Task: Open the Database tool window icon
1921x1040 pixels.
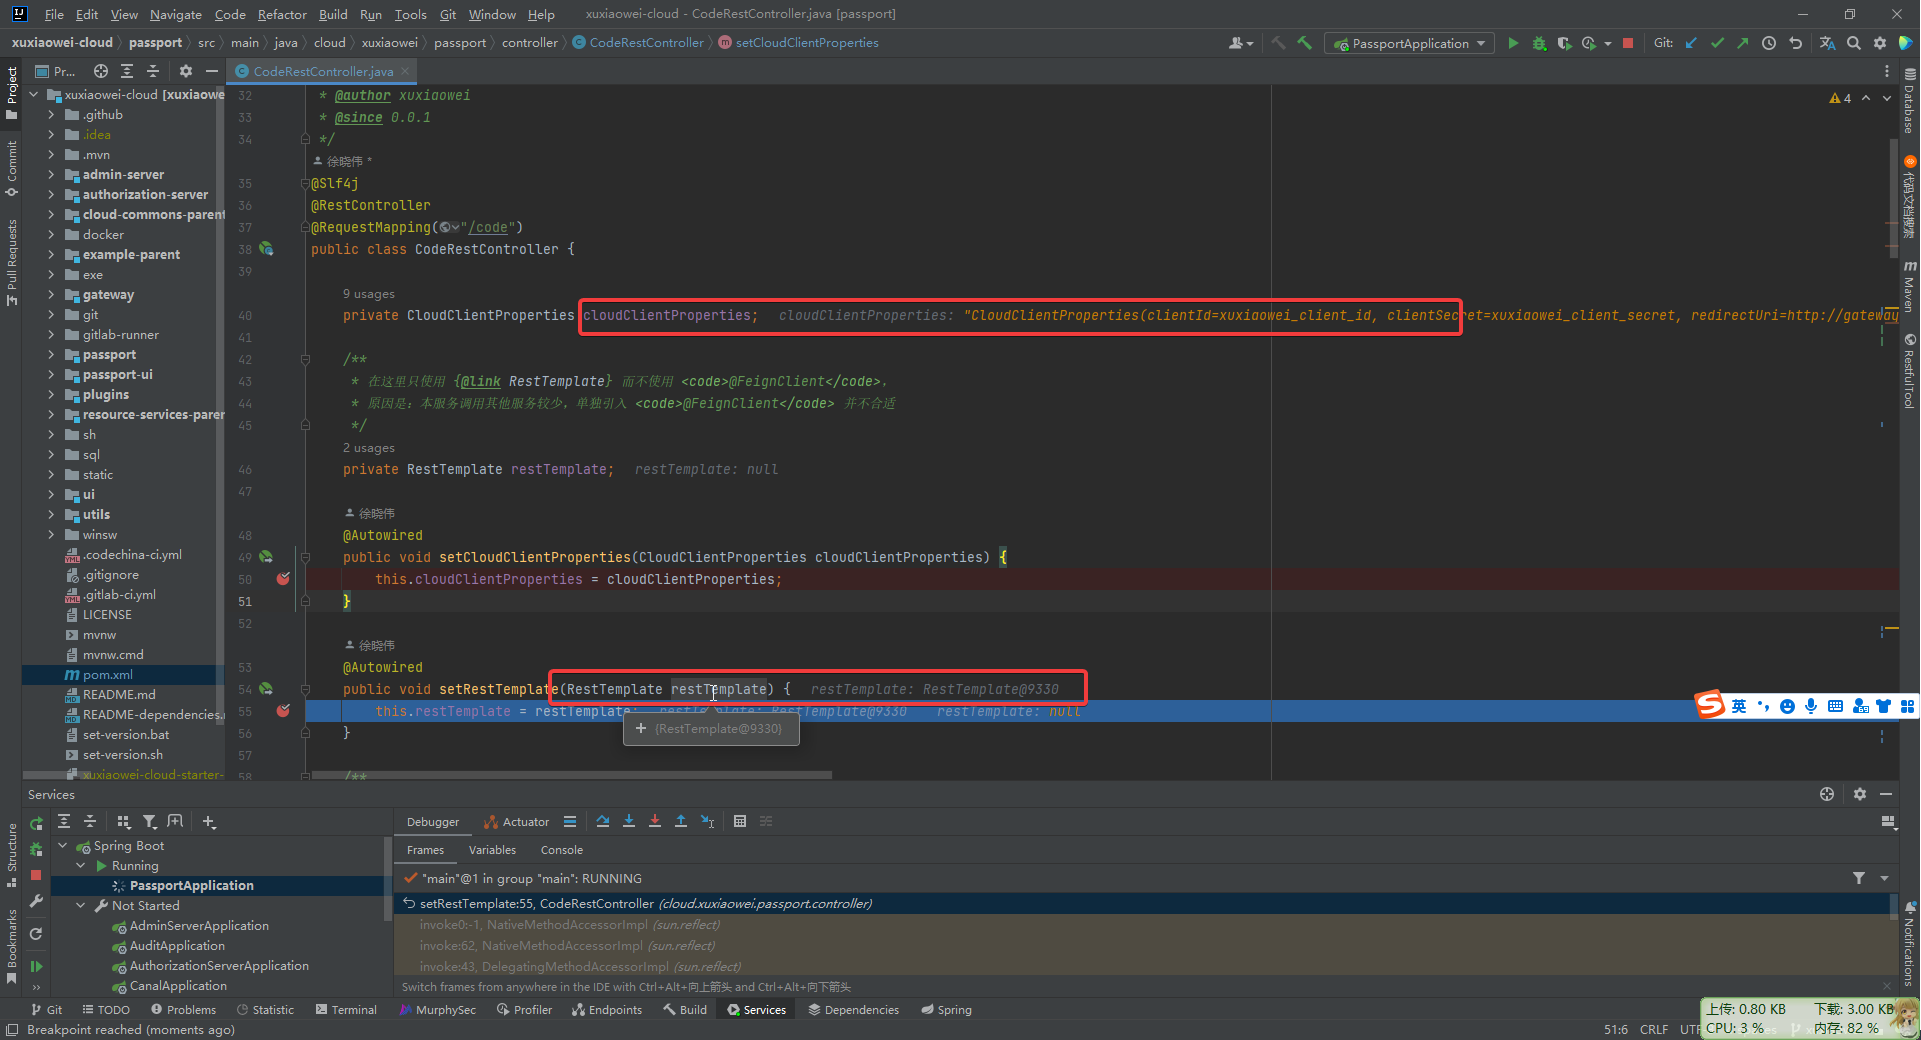Action: (1908, 100)
